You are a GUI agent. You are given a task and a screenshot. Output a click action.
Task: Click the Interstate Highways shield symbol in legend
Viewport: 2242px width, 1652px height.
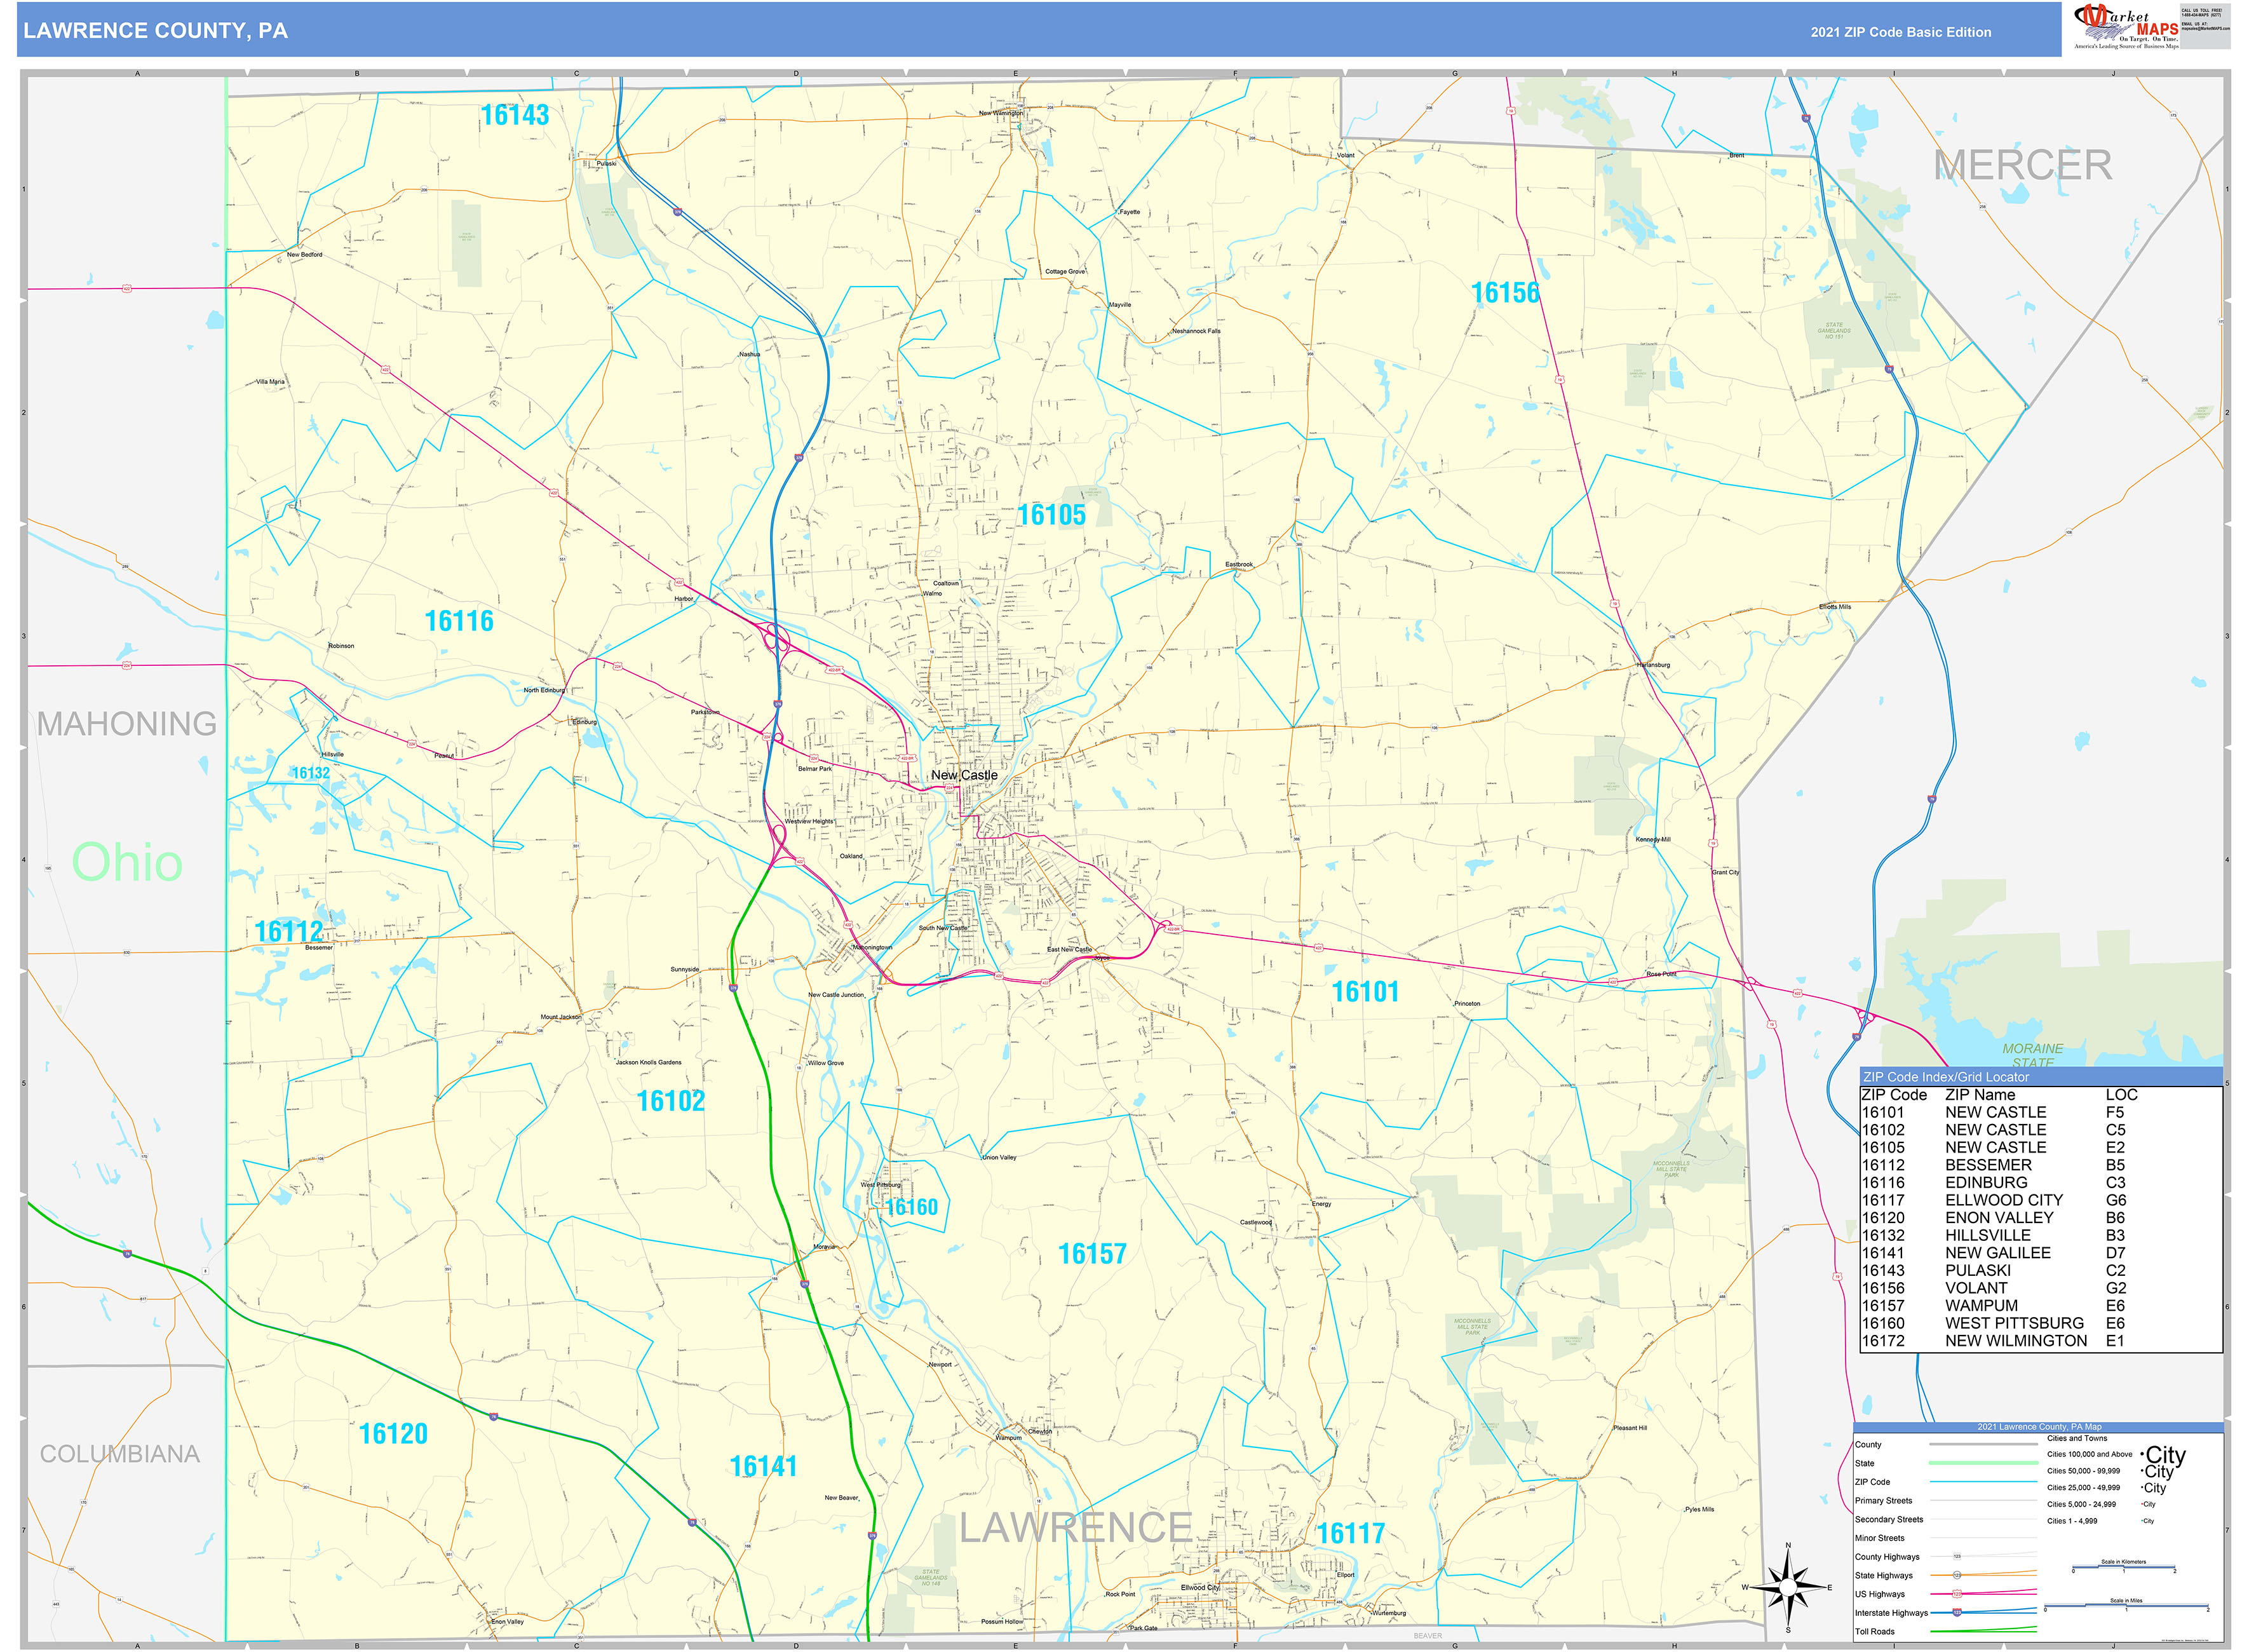(x=1958, y=1614)
